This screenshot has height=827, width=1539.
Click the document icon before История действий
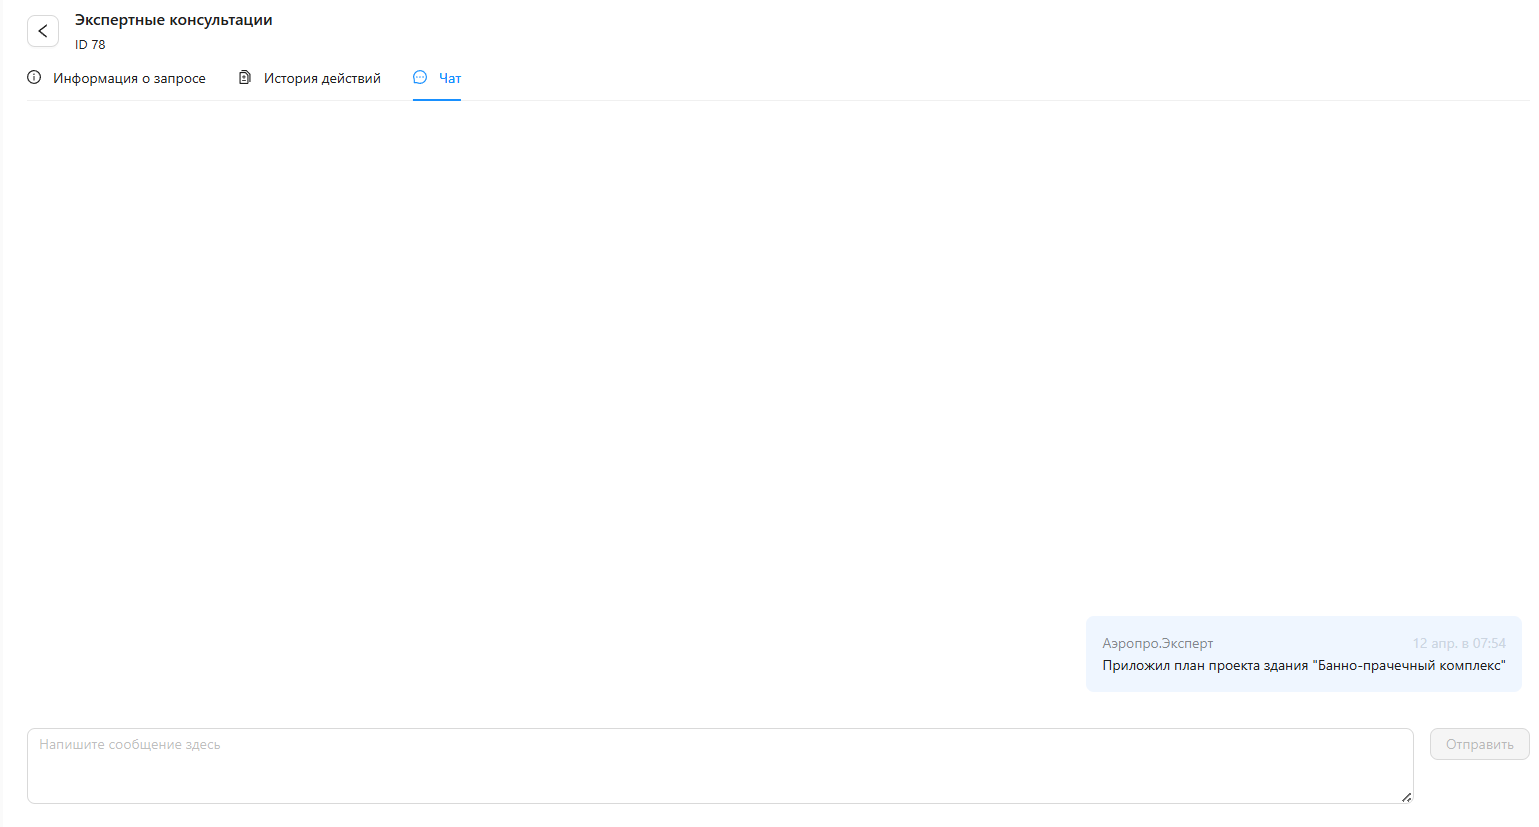tap(245, 78)
